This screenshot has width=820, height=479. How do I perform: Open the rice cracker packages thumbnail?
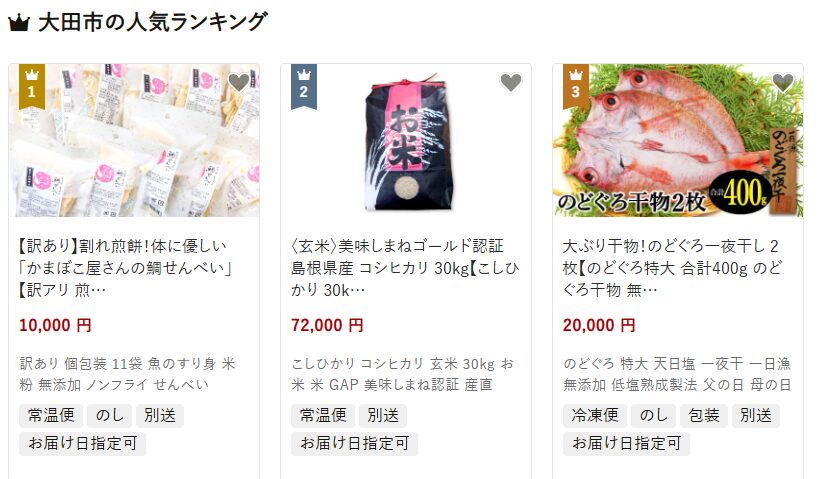point(134,140)
